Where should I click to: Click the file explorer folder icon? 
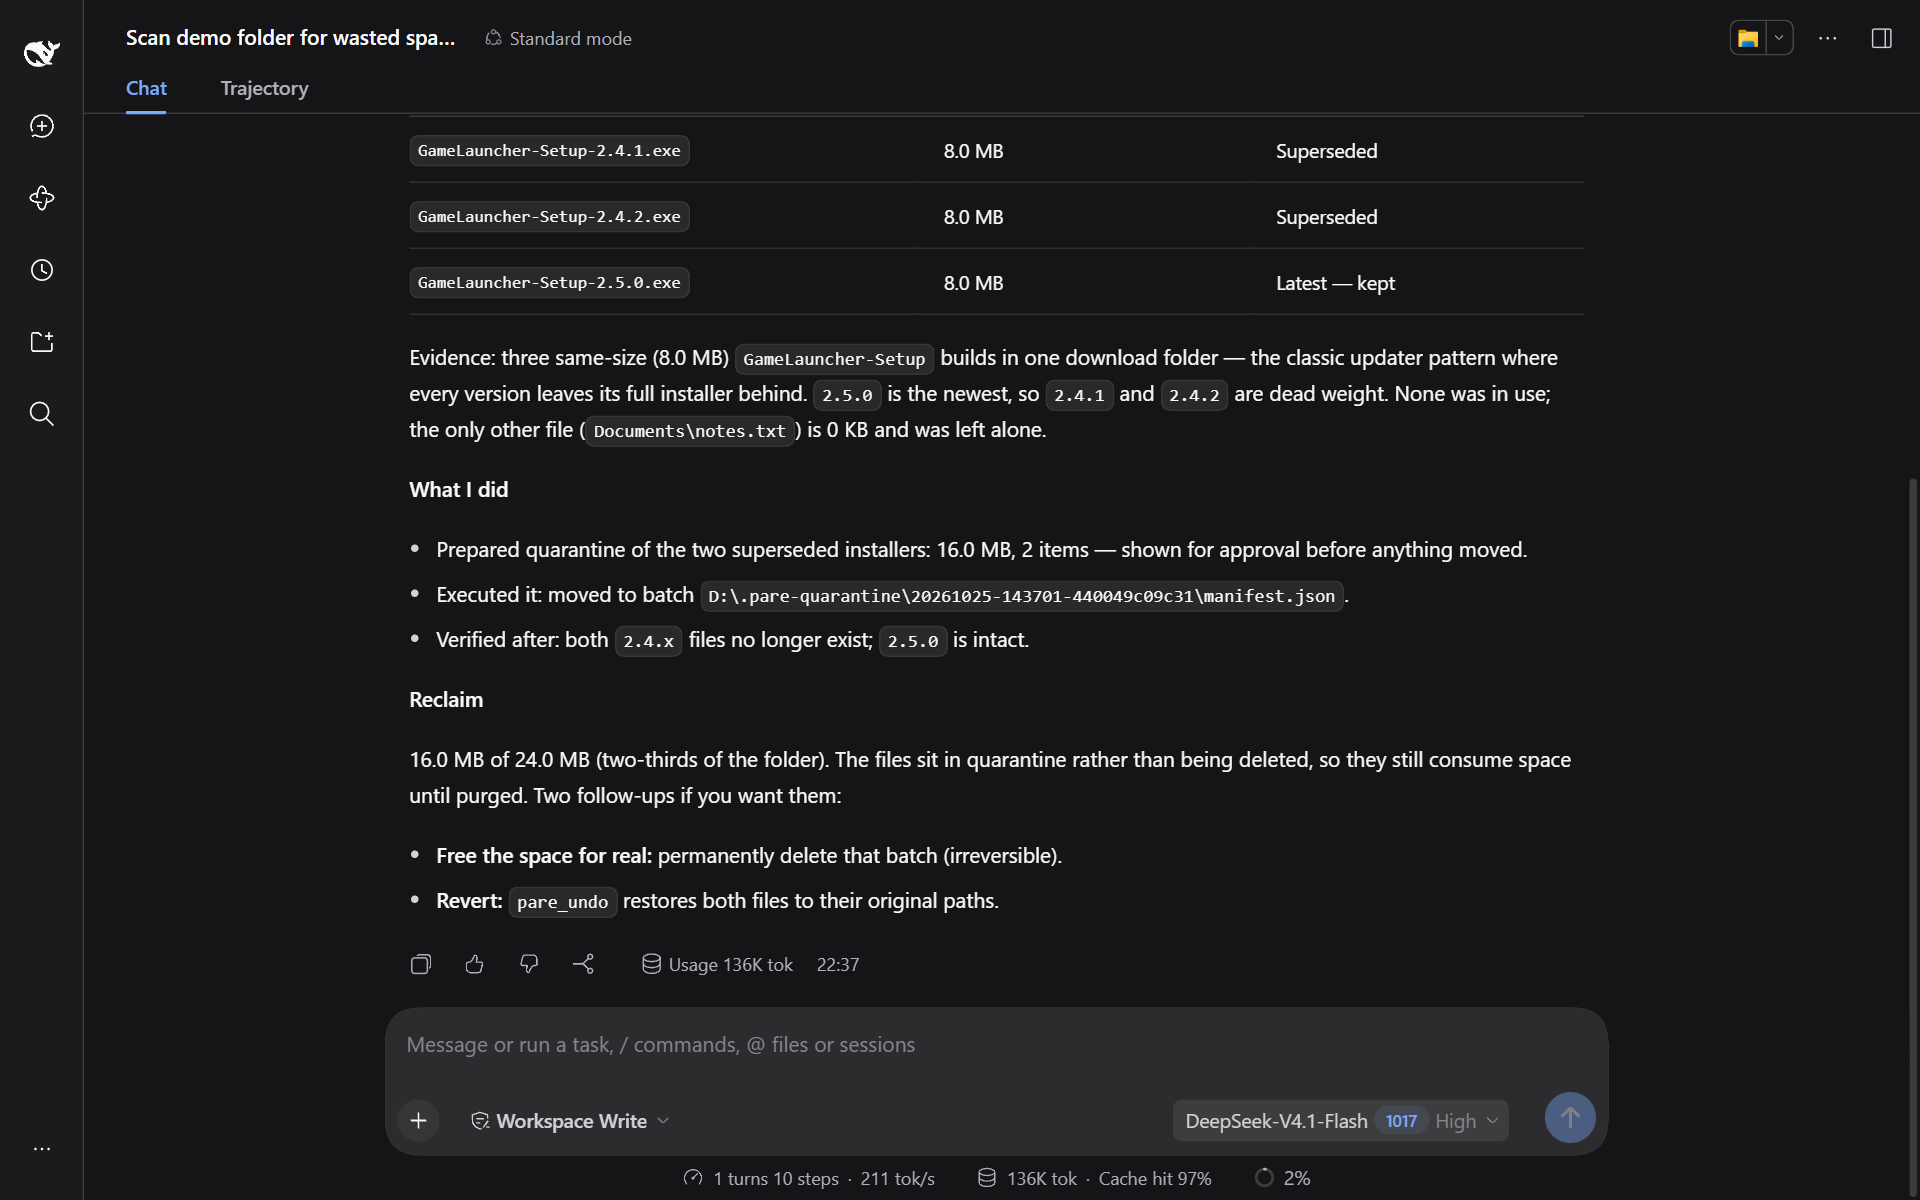pyautogui.click(x=1748, y=38)
